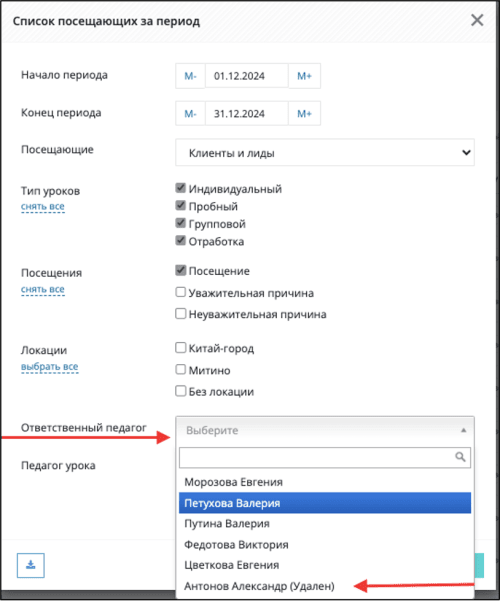Collapse the Ответственный педагог dropdown
The image size is (500, 601).
point(325,430)
